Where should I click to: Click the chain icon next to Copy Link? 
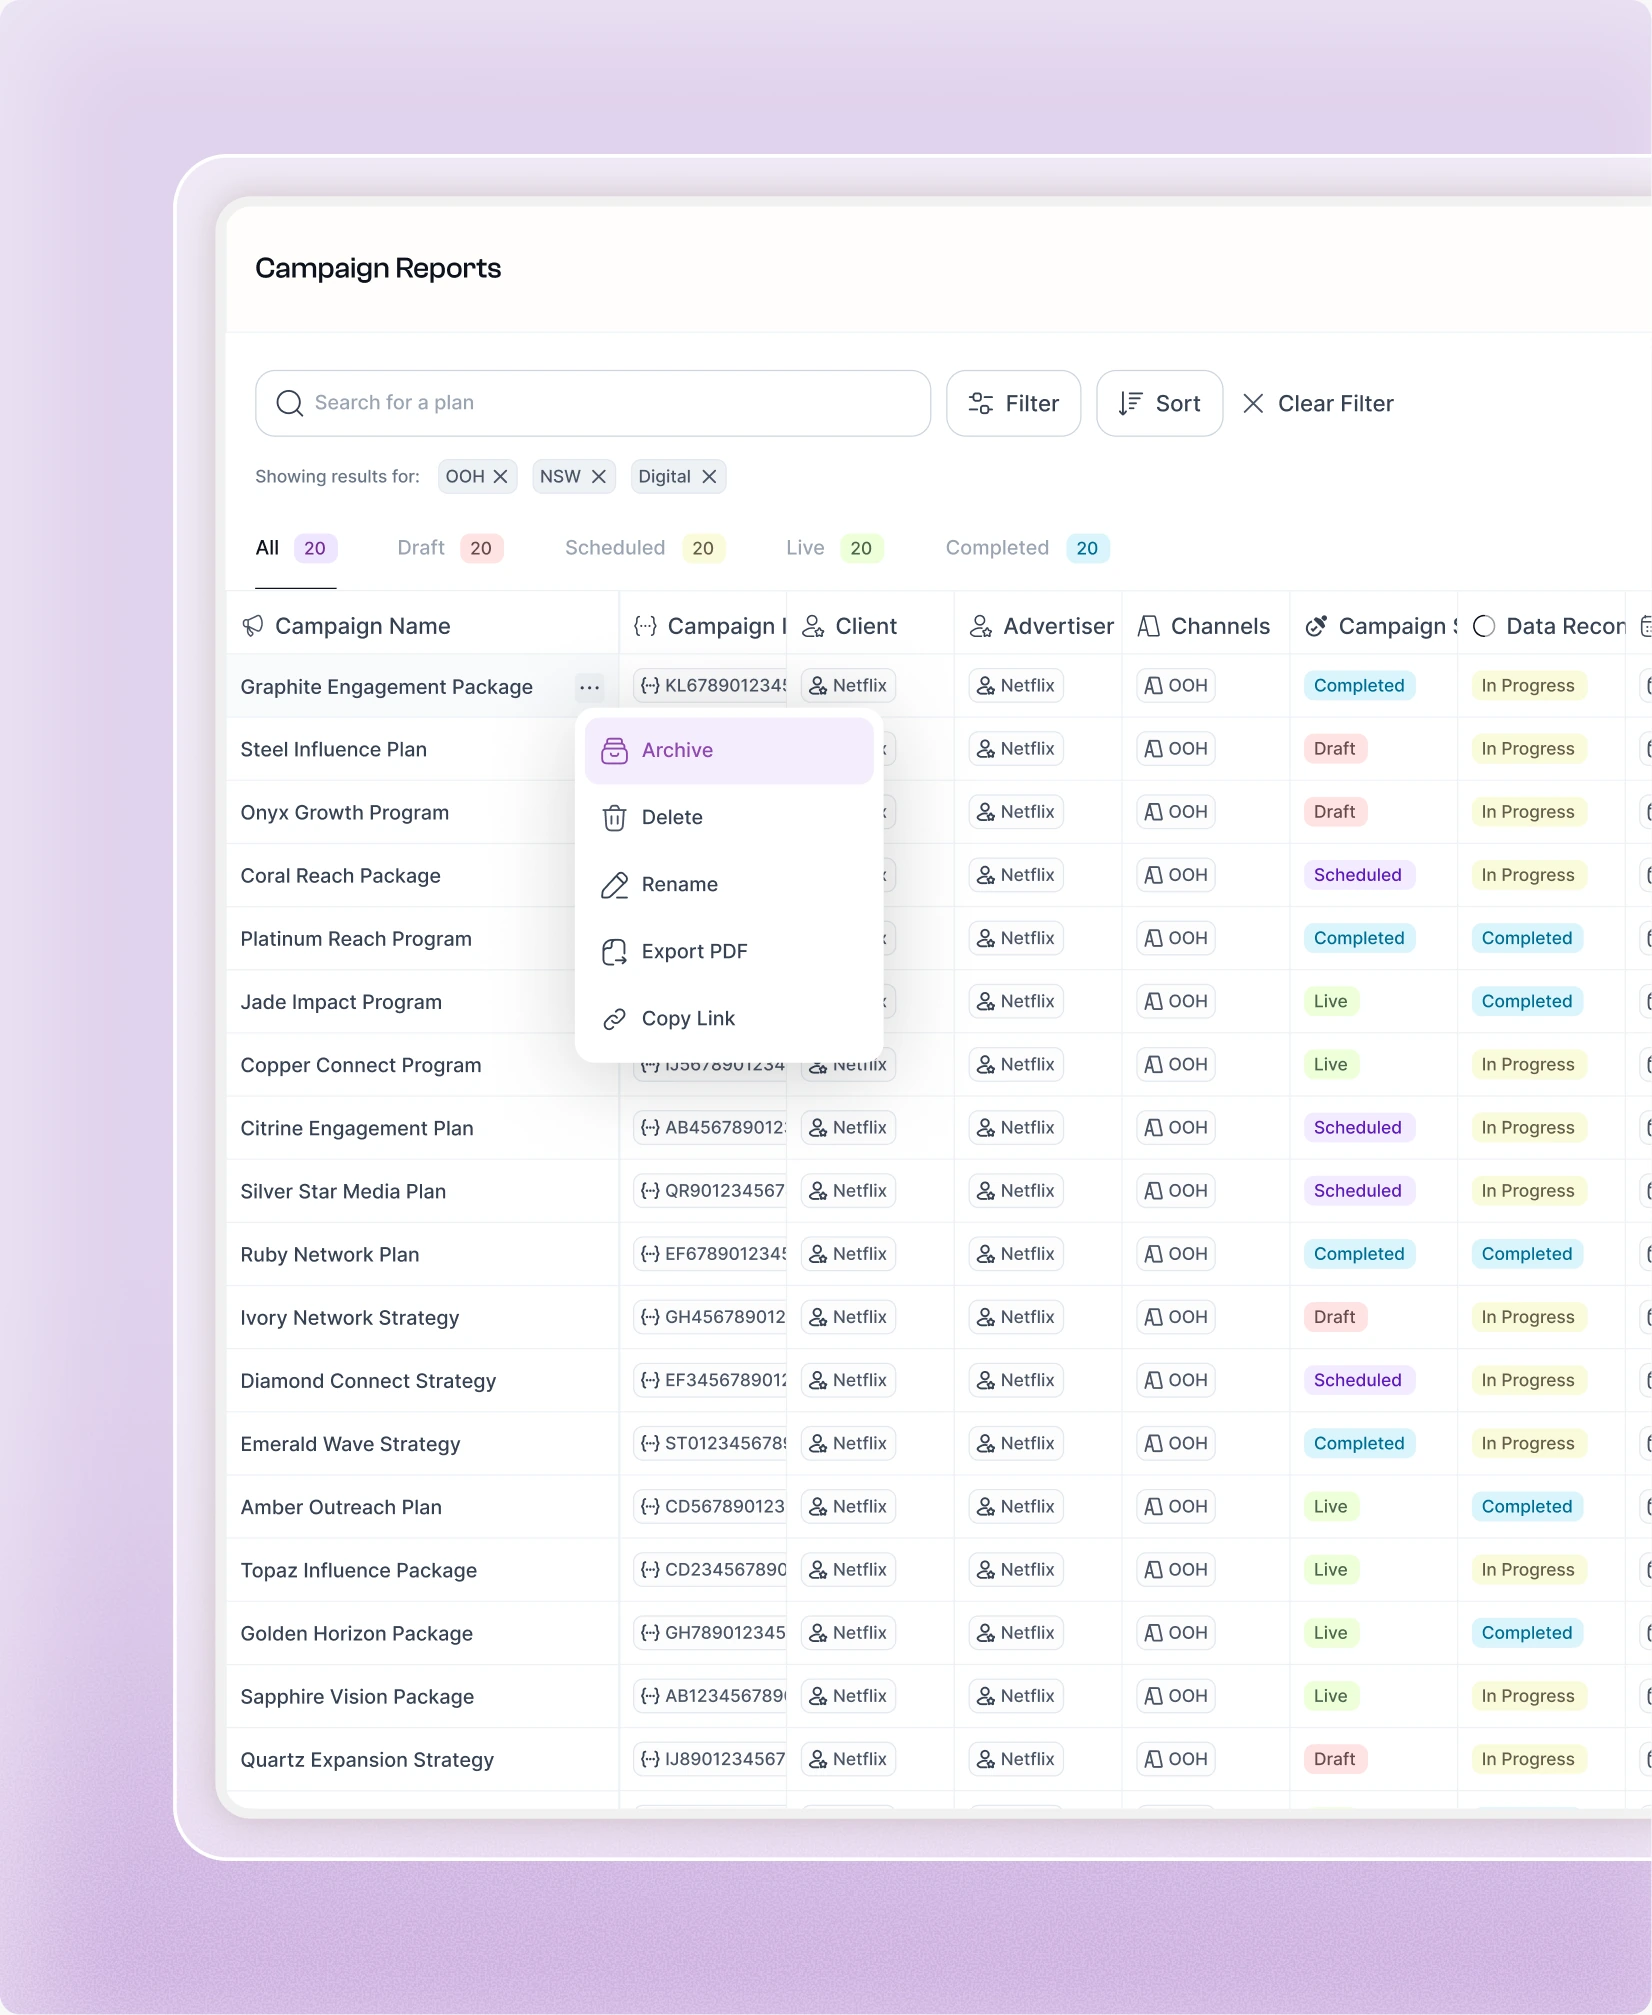click(614, 1019)
